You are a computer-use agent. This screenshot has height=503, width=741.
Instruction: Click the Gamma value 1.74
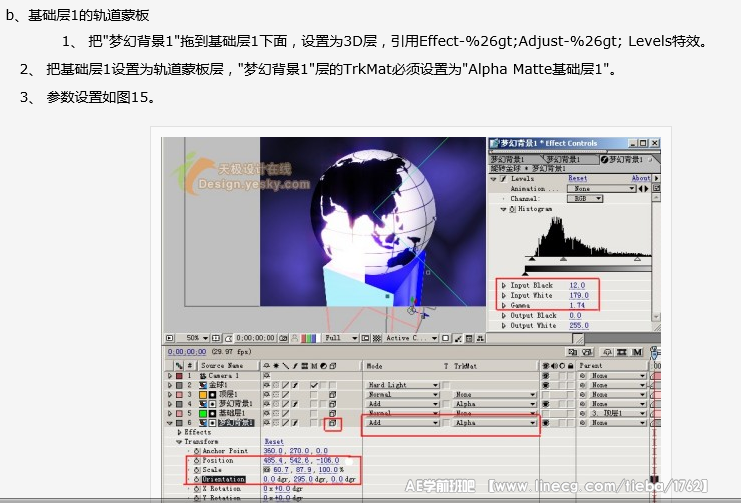point(577,305)
